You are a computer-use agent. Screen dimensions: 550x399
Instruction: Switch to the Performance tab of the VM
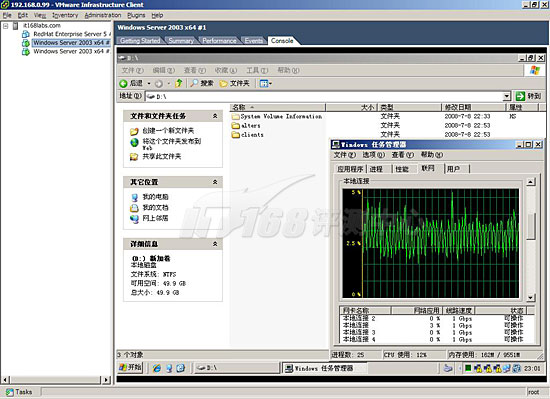coord(219,41)
